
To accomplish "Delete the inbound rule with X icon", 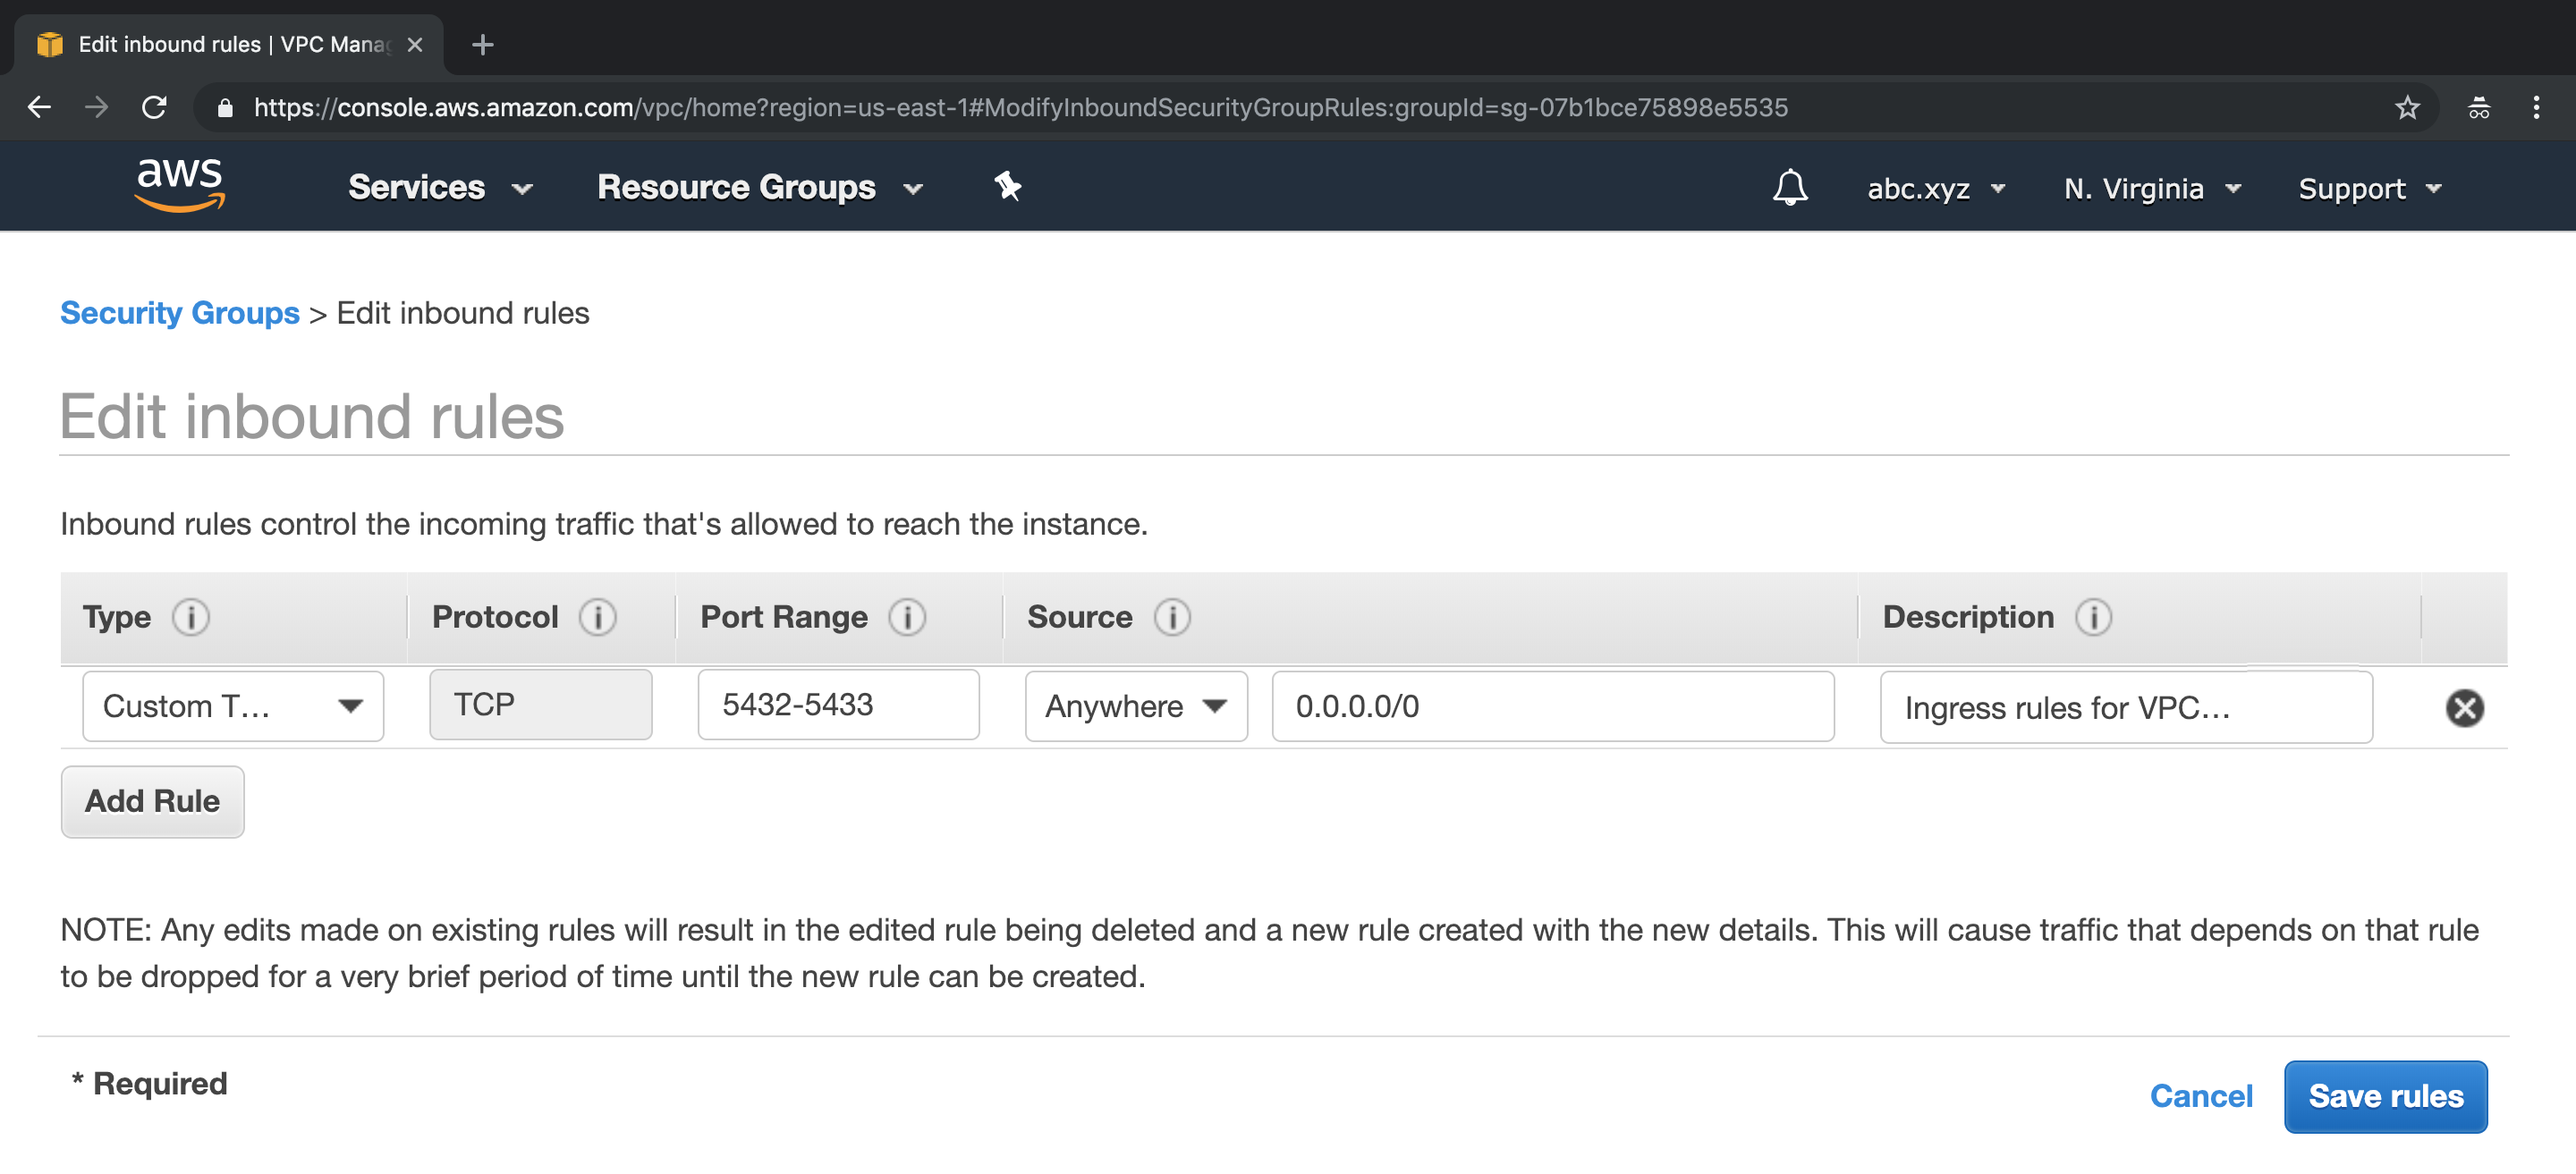I will click(2464, 708).
